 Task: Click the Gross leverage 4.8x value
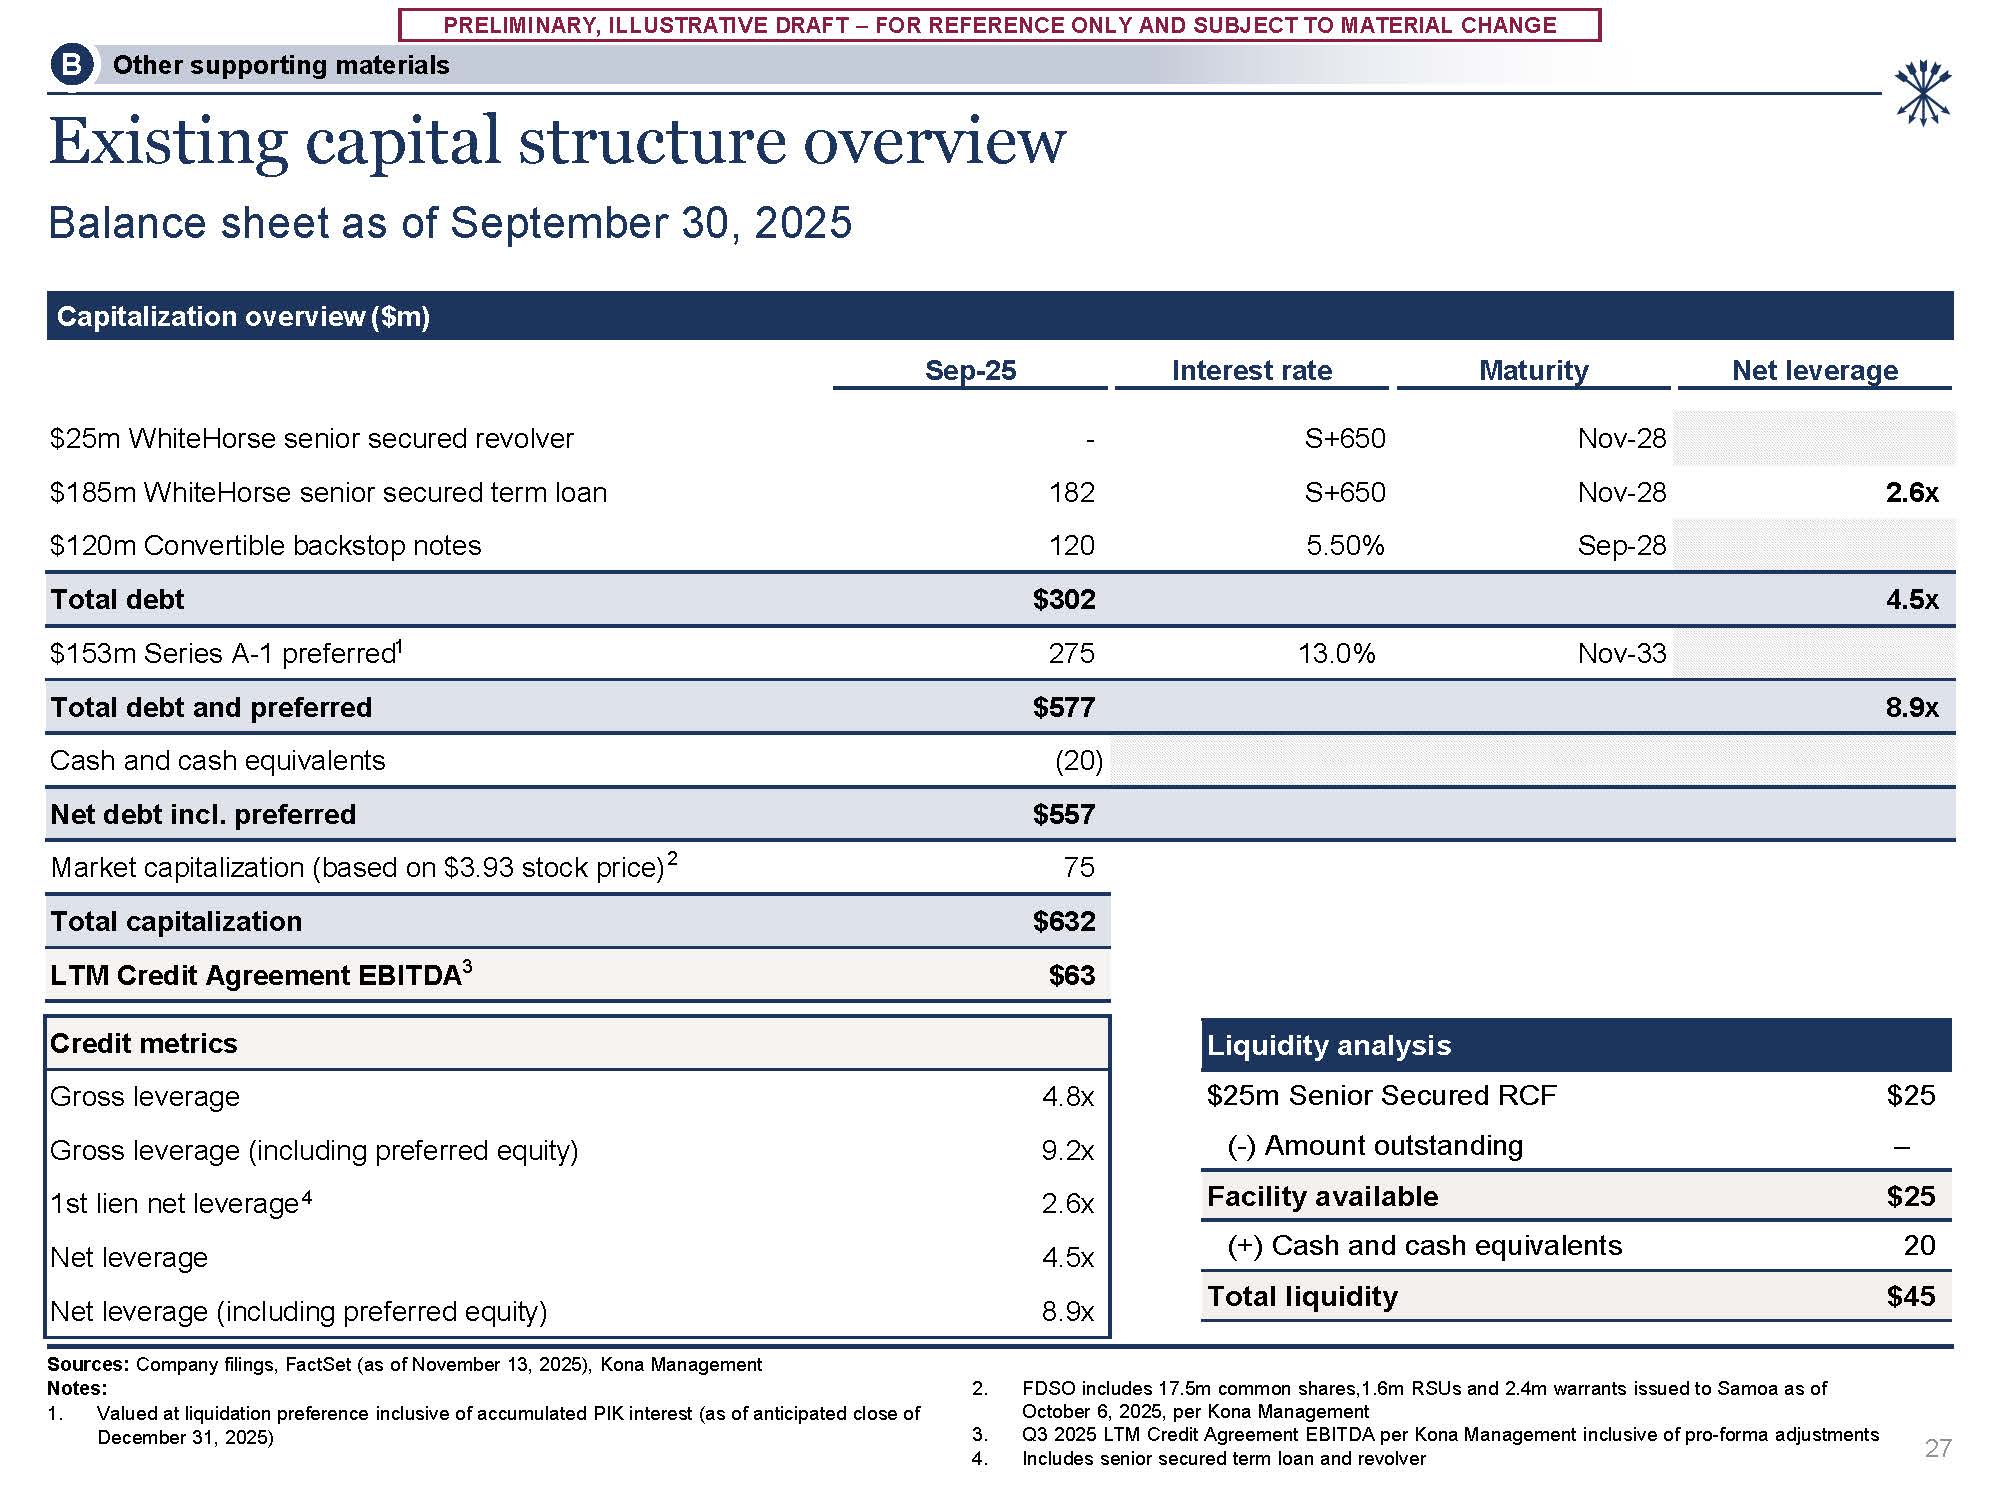pos(1067,1097)
